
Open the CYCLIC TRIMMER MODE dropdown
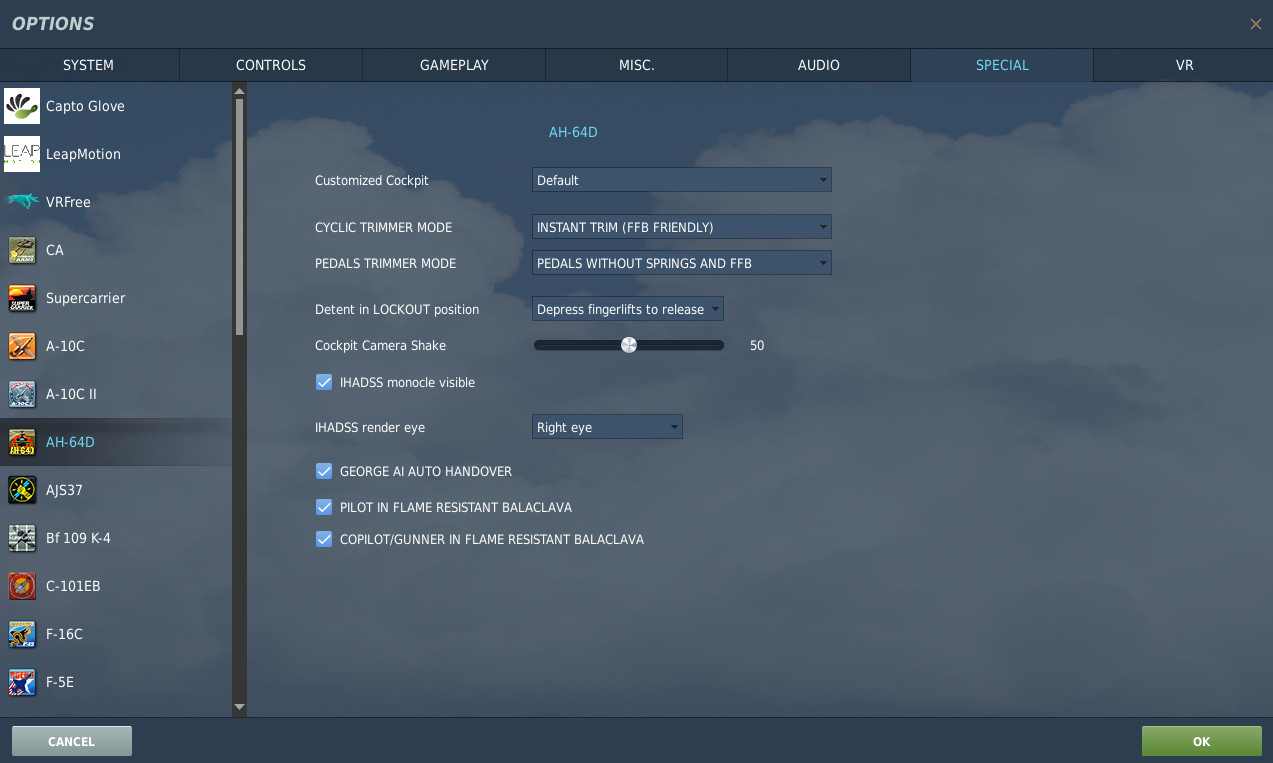682,227
